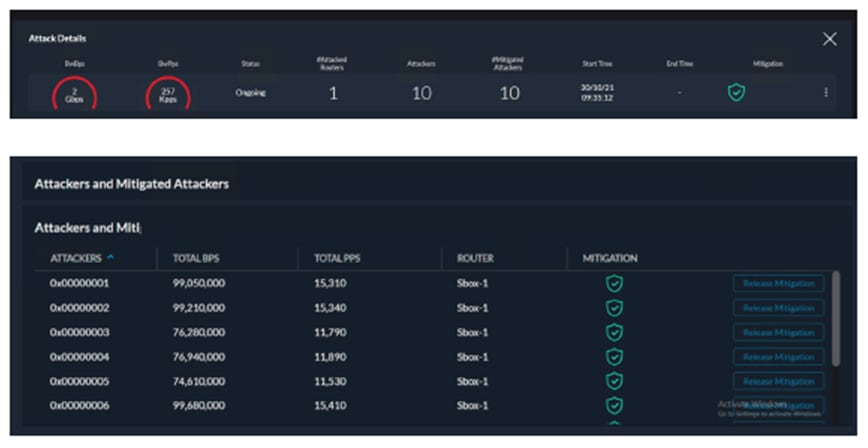Release mitigation for attacker 0x00000003

778,332
